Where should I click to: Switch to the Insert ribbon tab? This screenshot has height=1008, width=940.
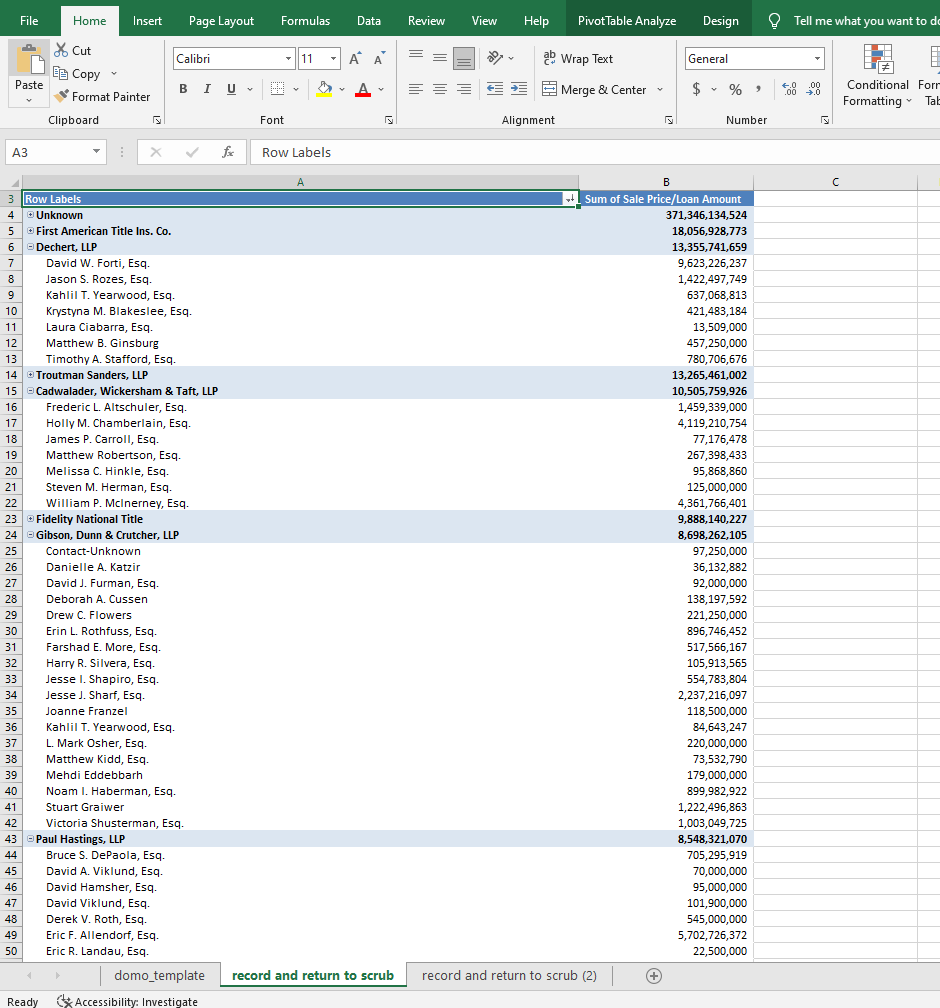point(147,21)
